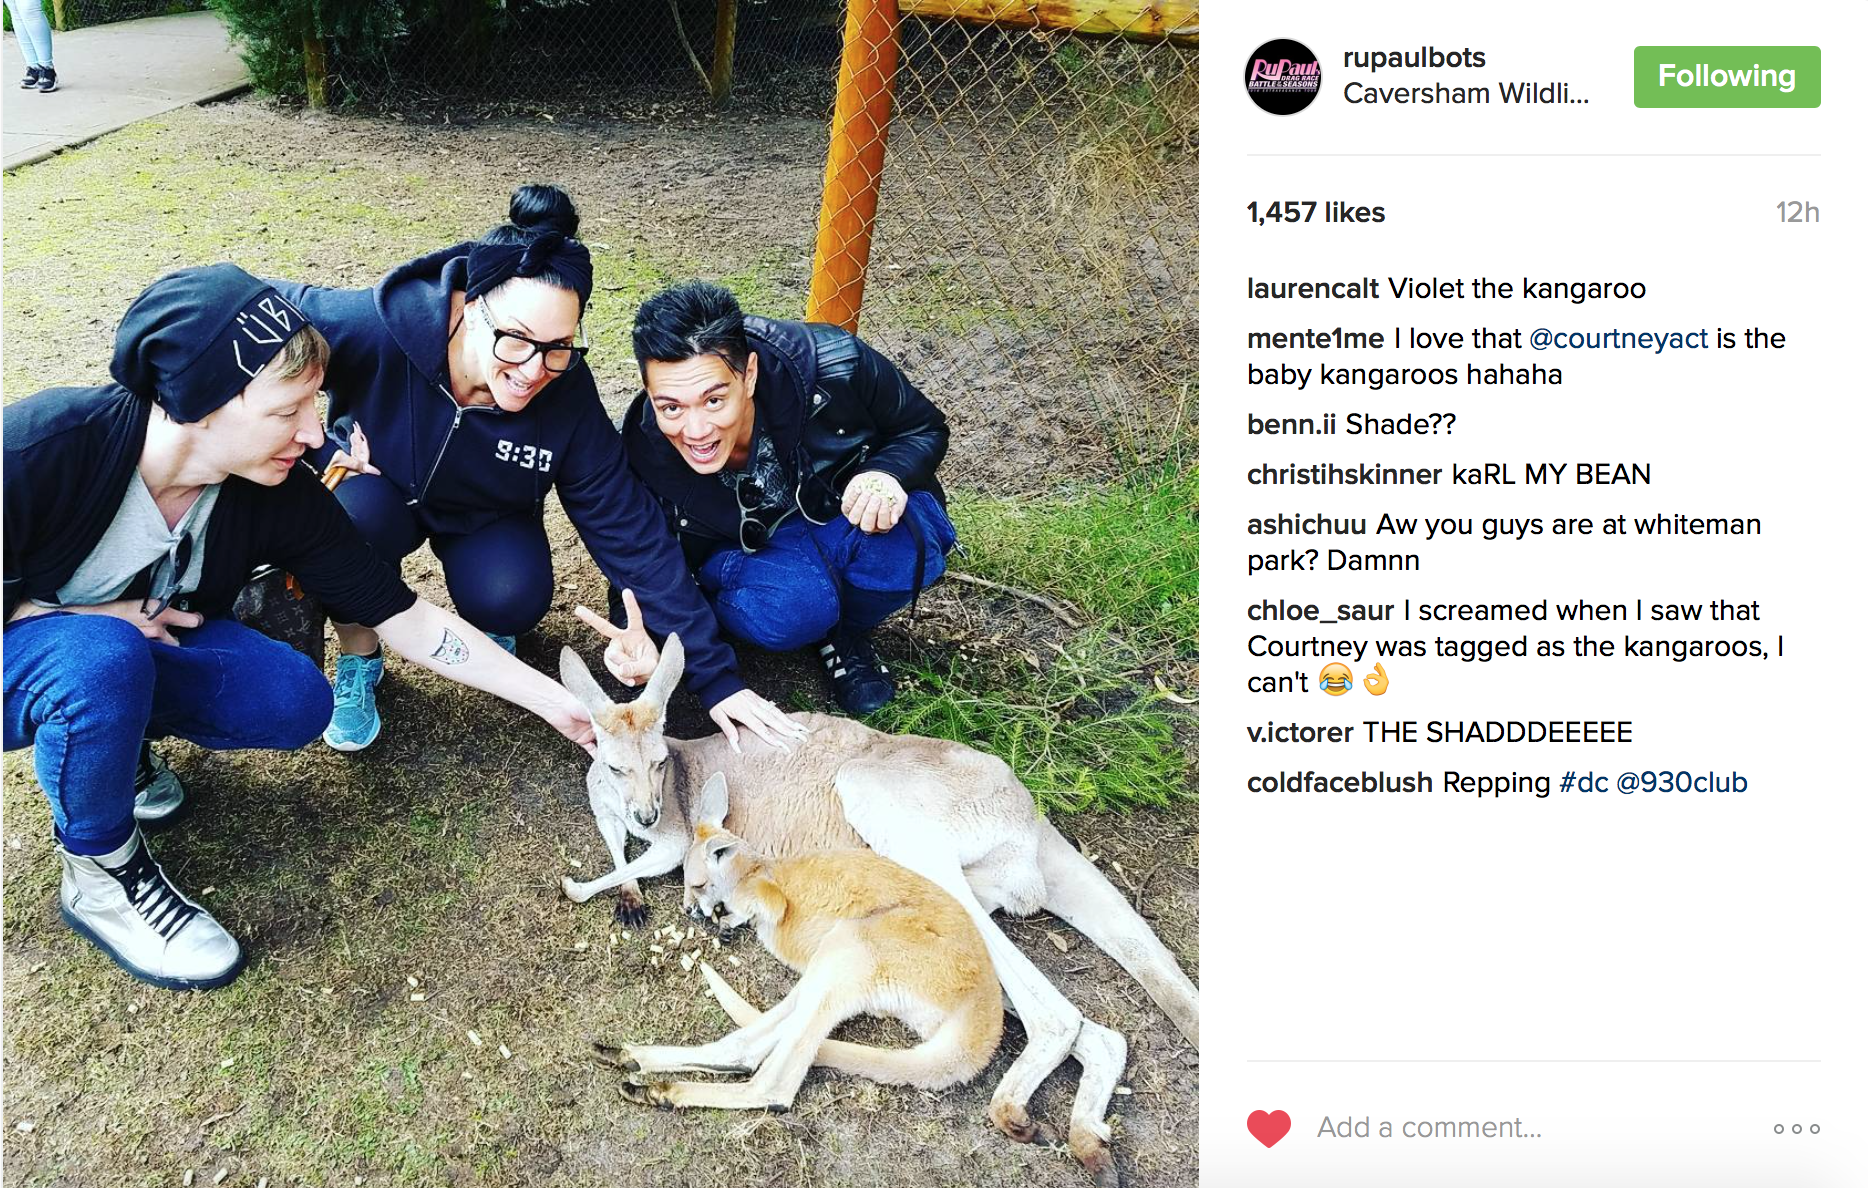The image size is (1868, 1188).
Task: View the 1,457 likes list
Action: point(1316,212)
